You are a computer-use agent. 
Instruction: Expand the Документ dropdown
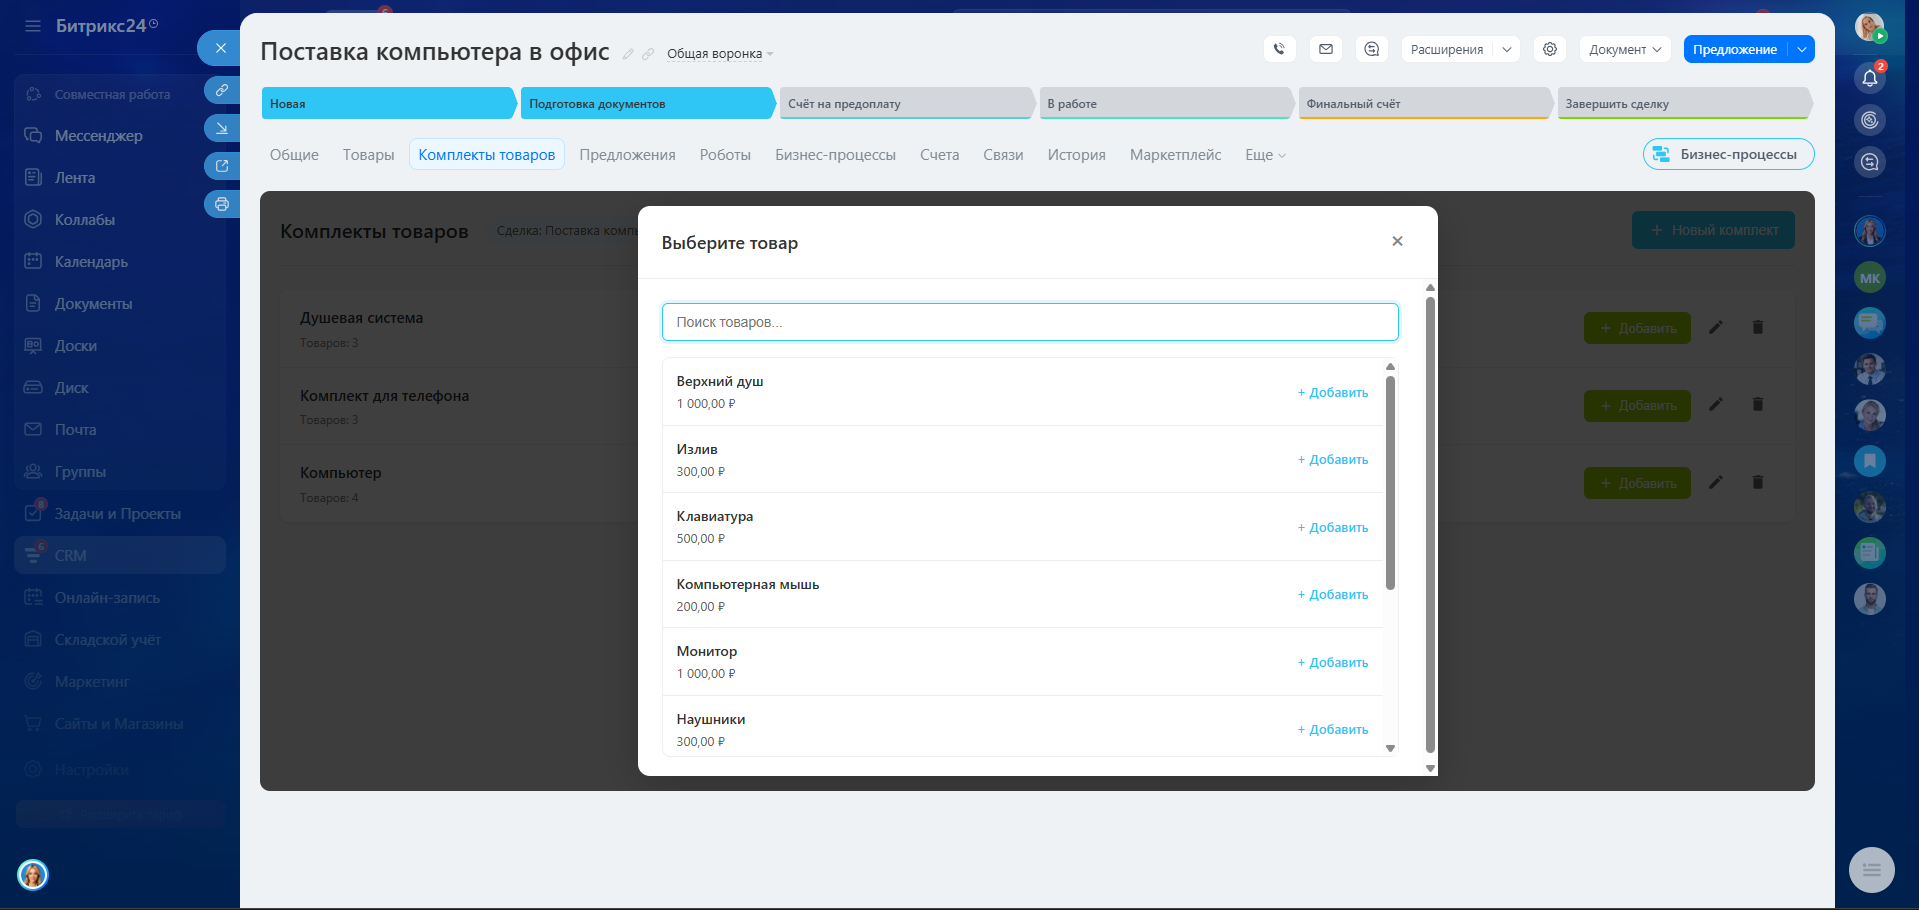pyautogui.click(x=1625, y=49)
